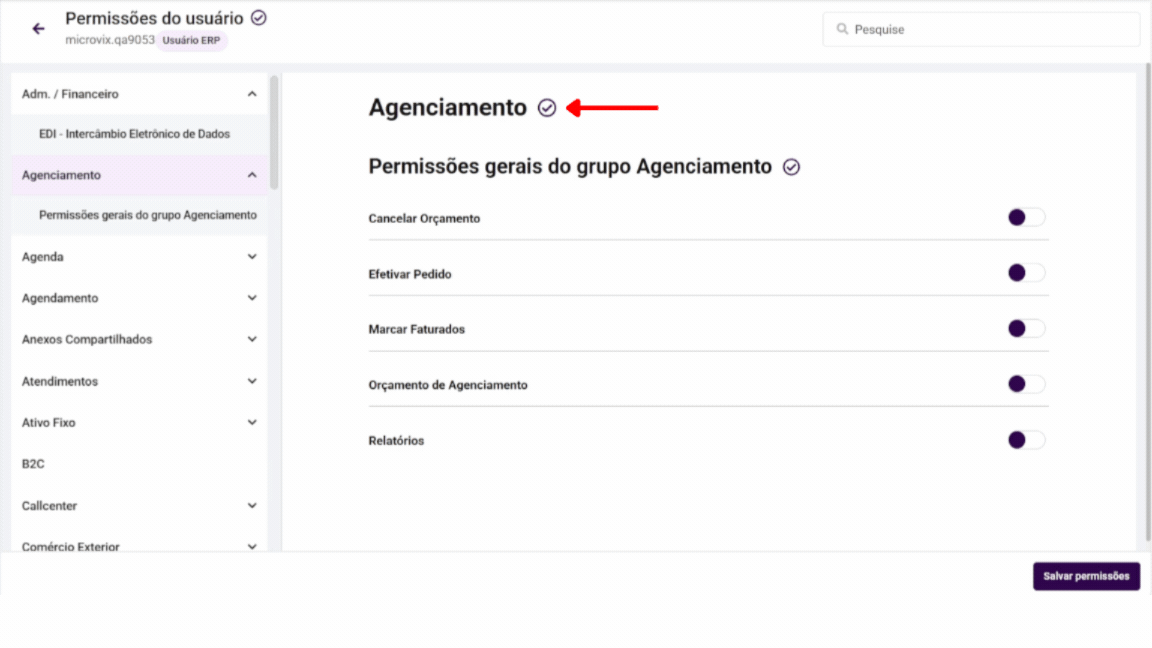Viewport: 1152px width, 648px height.
Task: Collapse the Agenciamento sidebar group
Action: (x=252, y=175)
